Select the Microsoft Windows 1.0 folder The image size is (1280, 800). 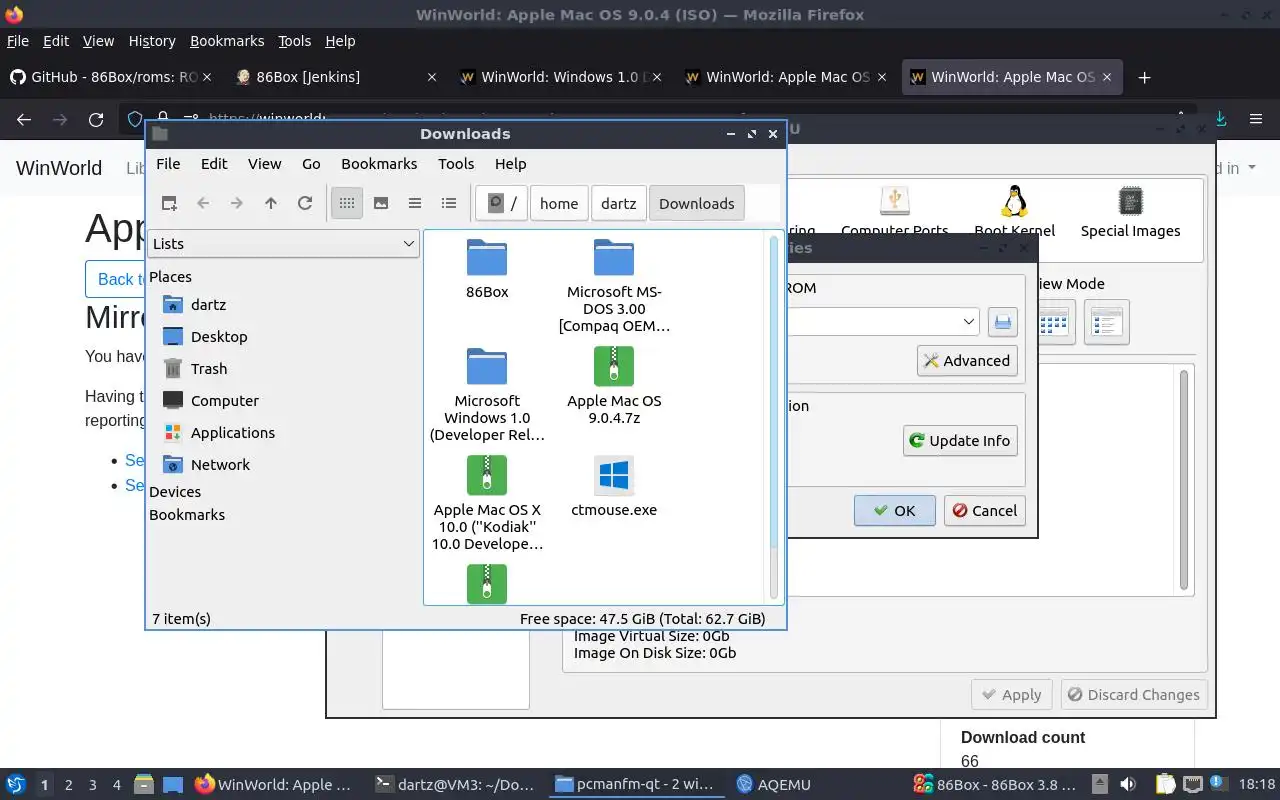(487, 394)
